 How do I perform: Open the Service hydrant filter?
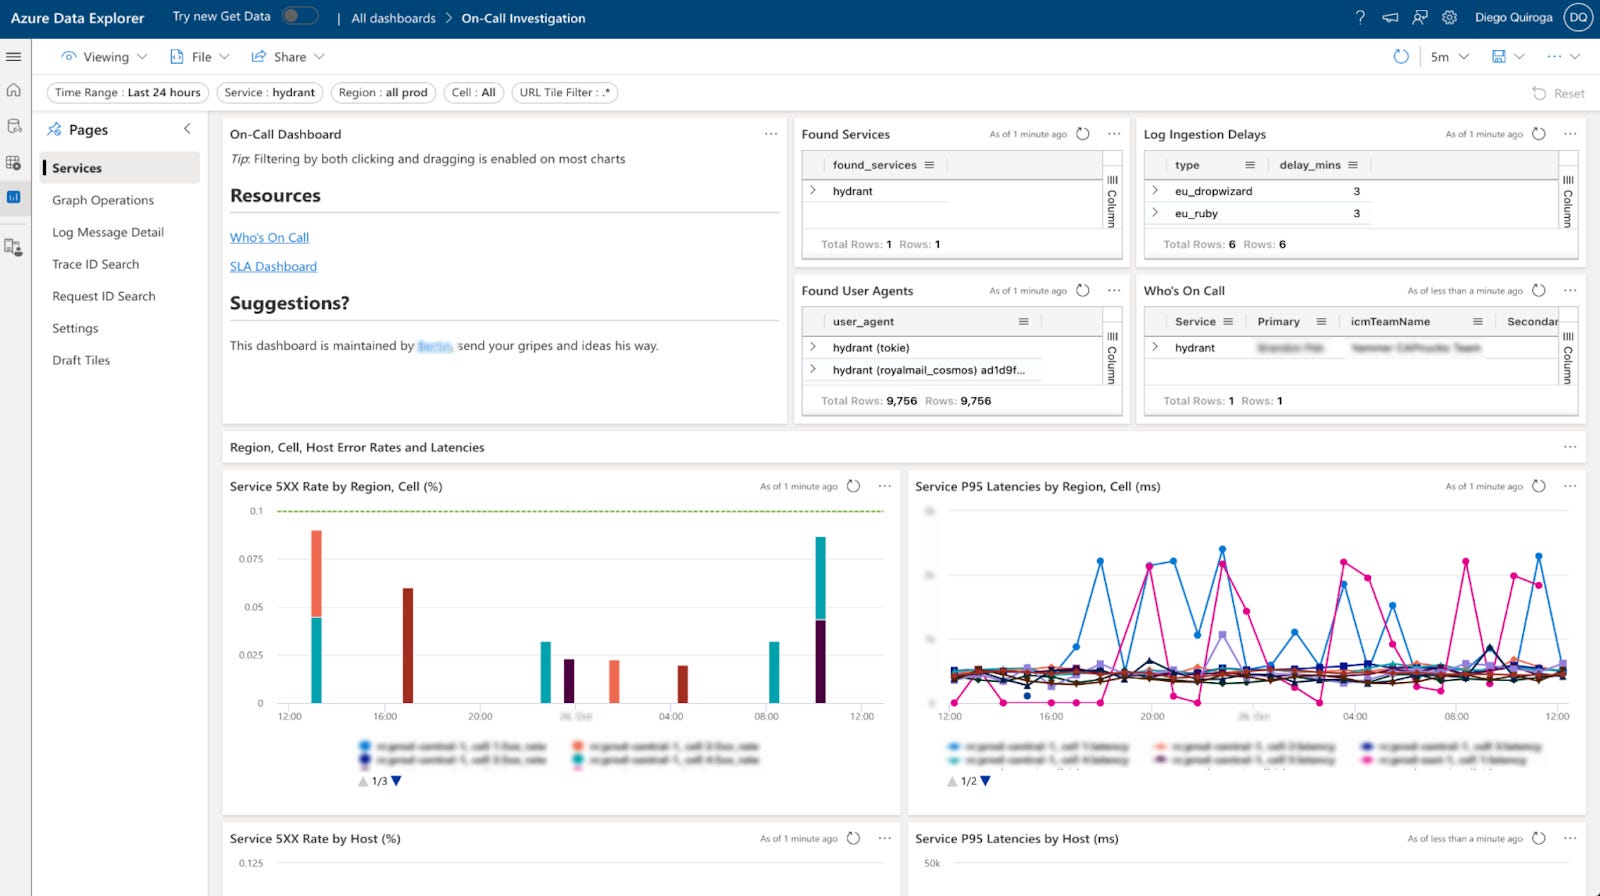coord(269,92)
